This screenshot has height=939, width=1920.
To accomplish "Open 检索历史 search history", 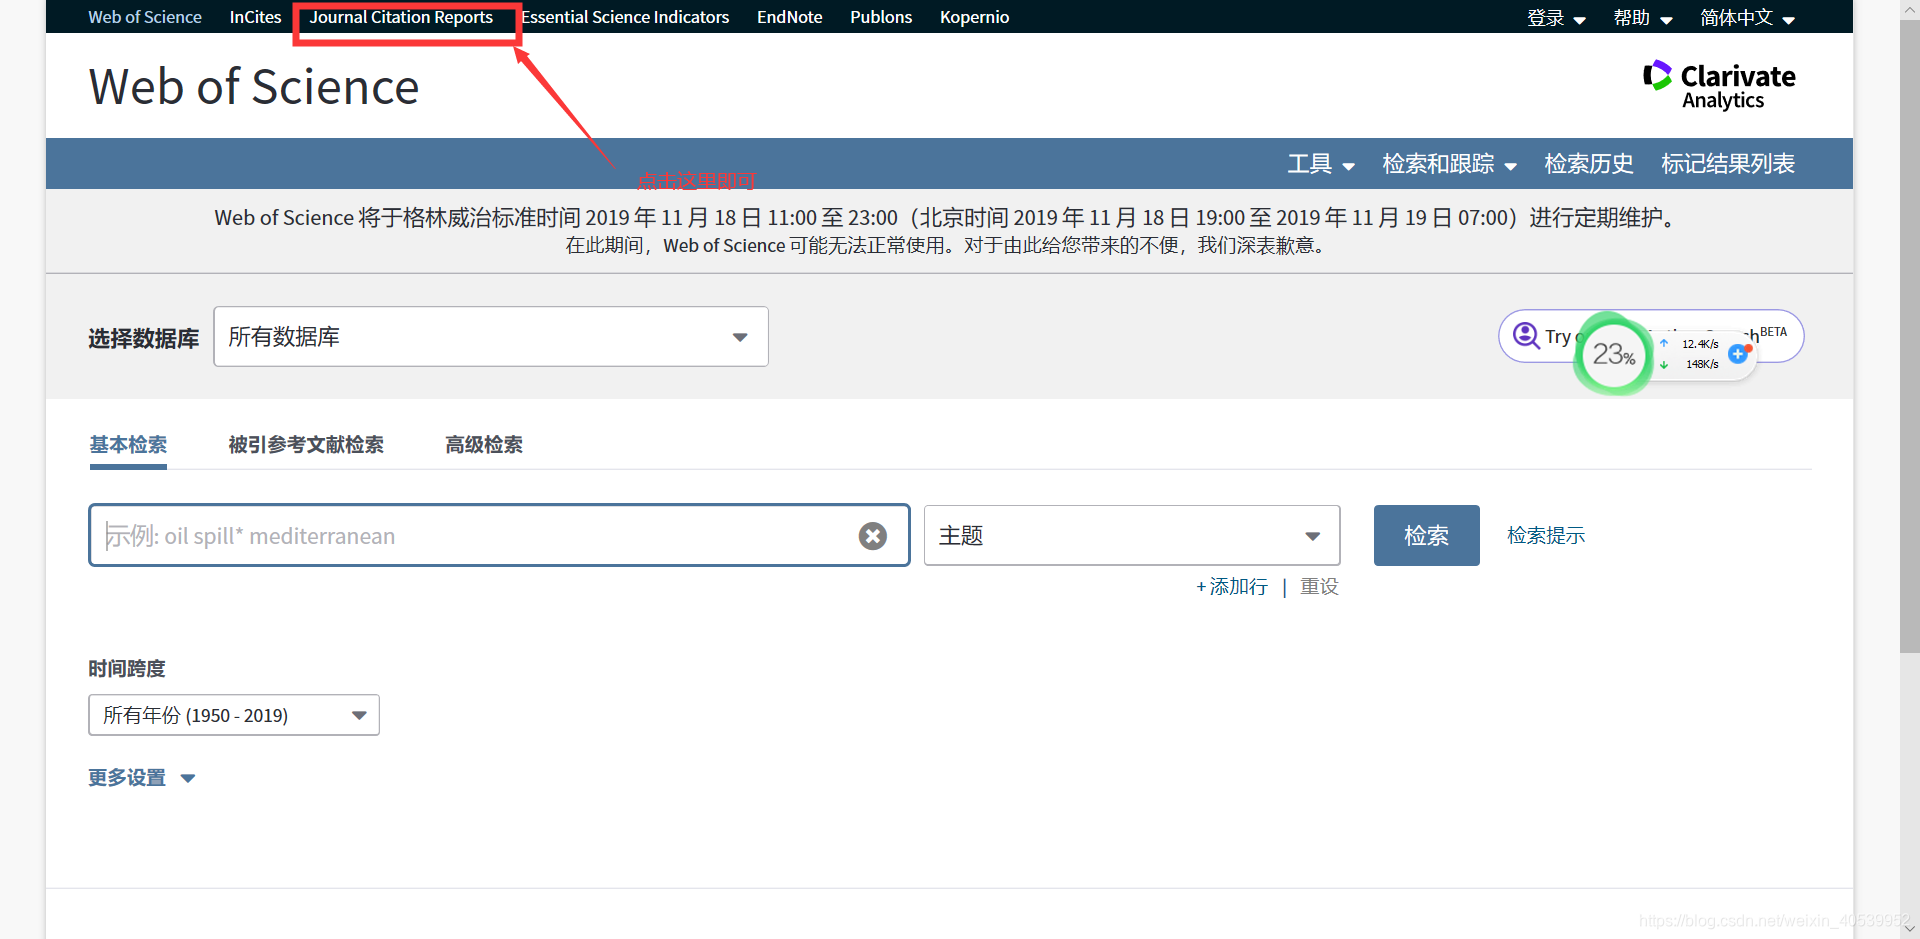I will coord(1588,164).
